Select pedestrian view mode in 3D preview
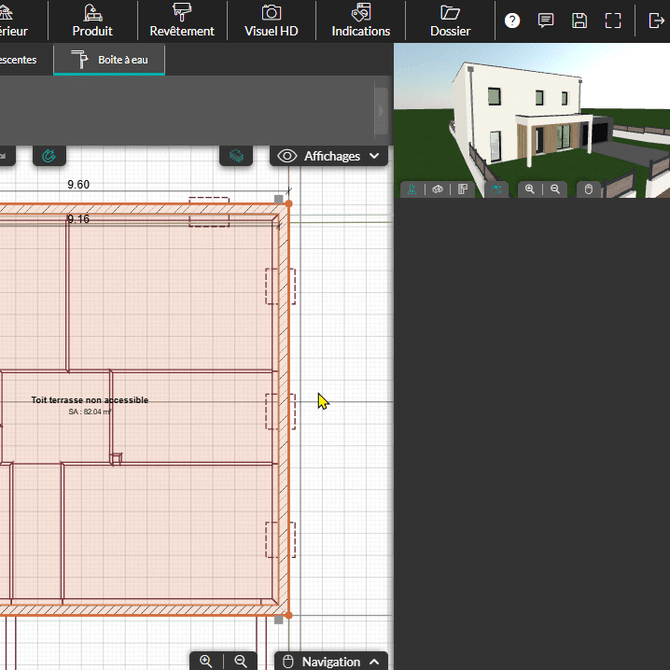This screenshot has width=670, height=670. (x=411, y=189)
